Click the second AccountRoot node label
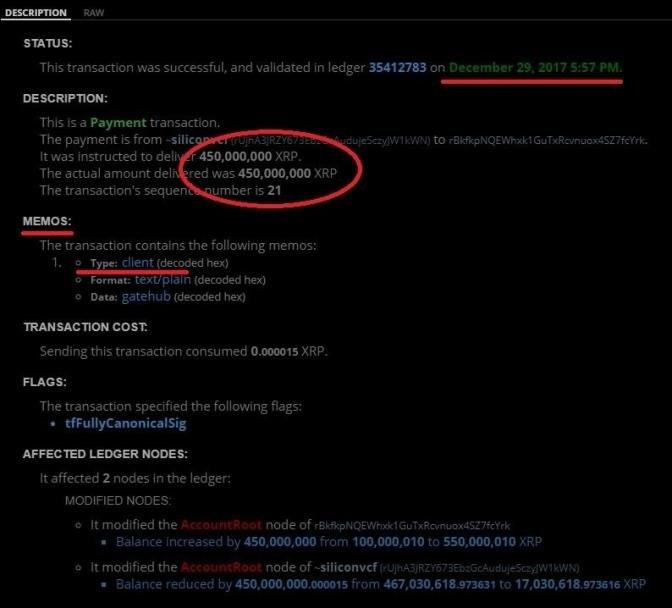 [x=221, y=567]
